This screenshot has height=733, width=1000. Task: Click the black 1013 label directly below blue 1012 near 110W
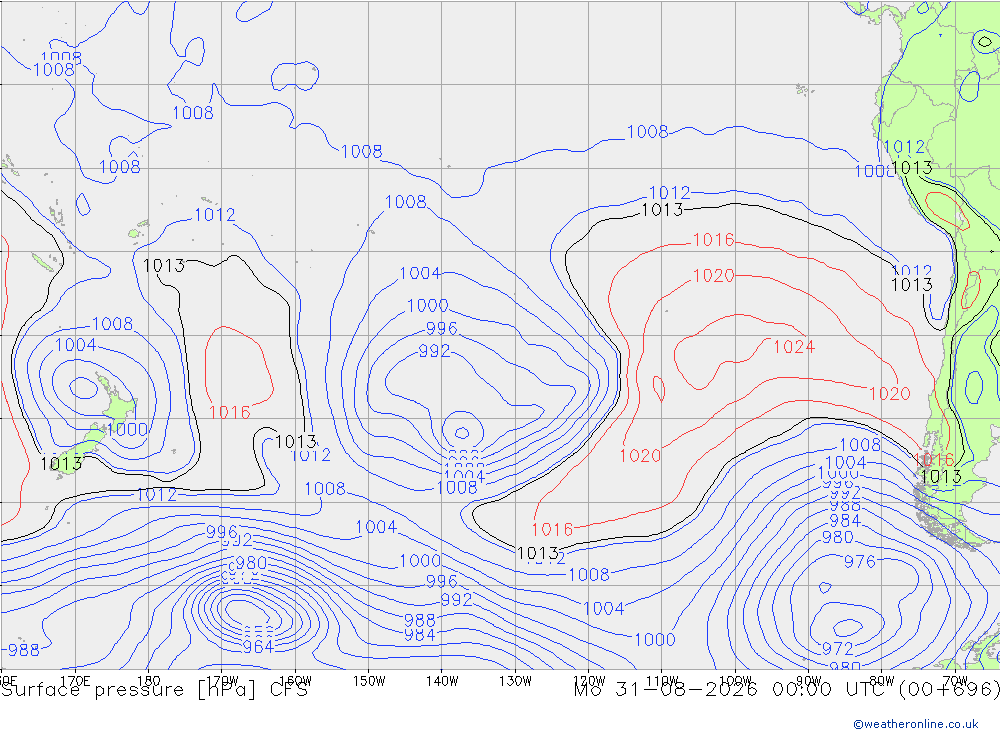coord(662,210)
